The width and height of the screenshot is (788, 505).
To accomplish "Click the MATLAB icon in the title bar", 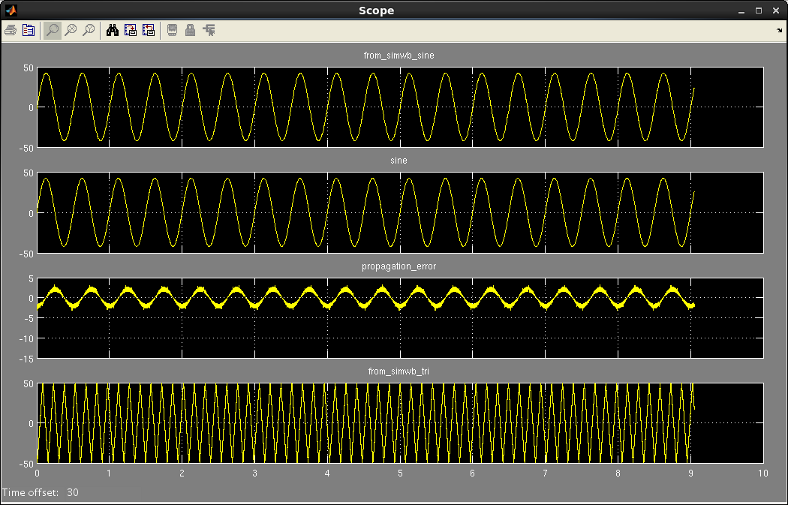I will pyautogui.click(x=11, y=10).
